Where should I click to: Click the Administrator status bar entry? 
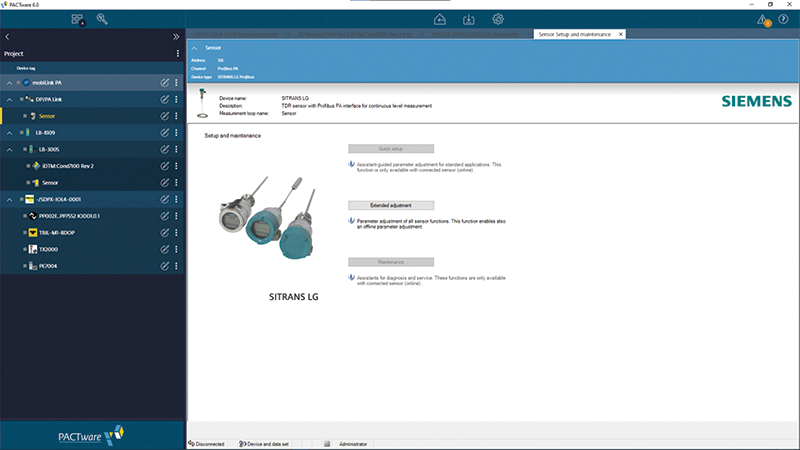[x=353, y=444]
